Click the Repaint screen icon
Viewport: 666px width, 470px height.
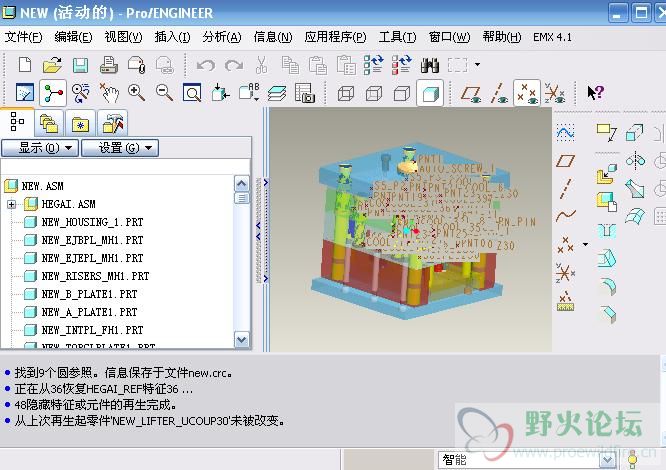click(x=25, y=92)
